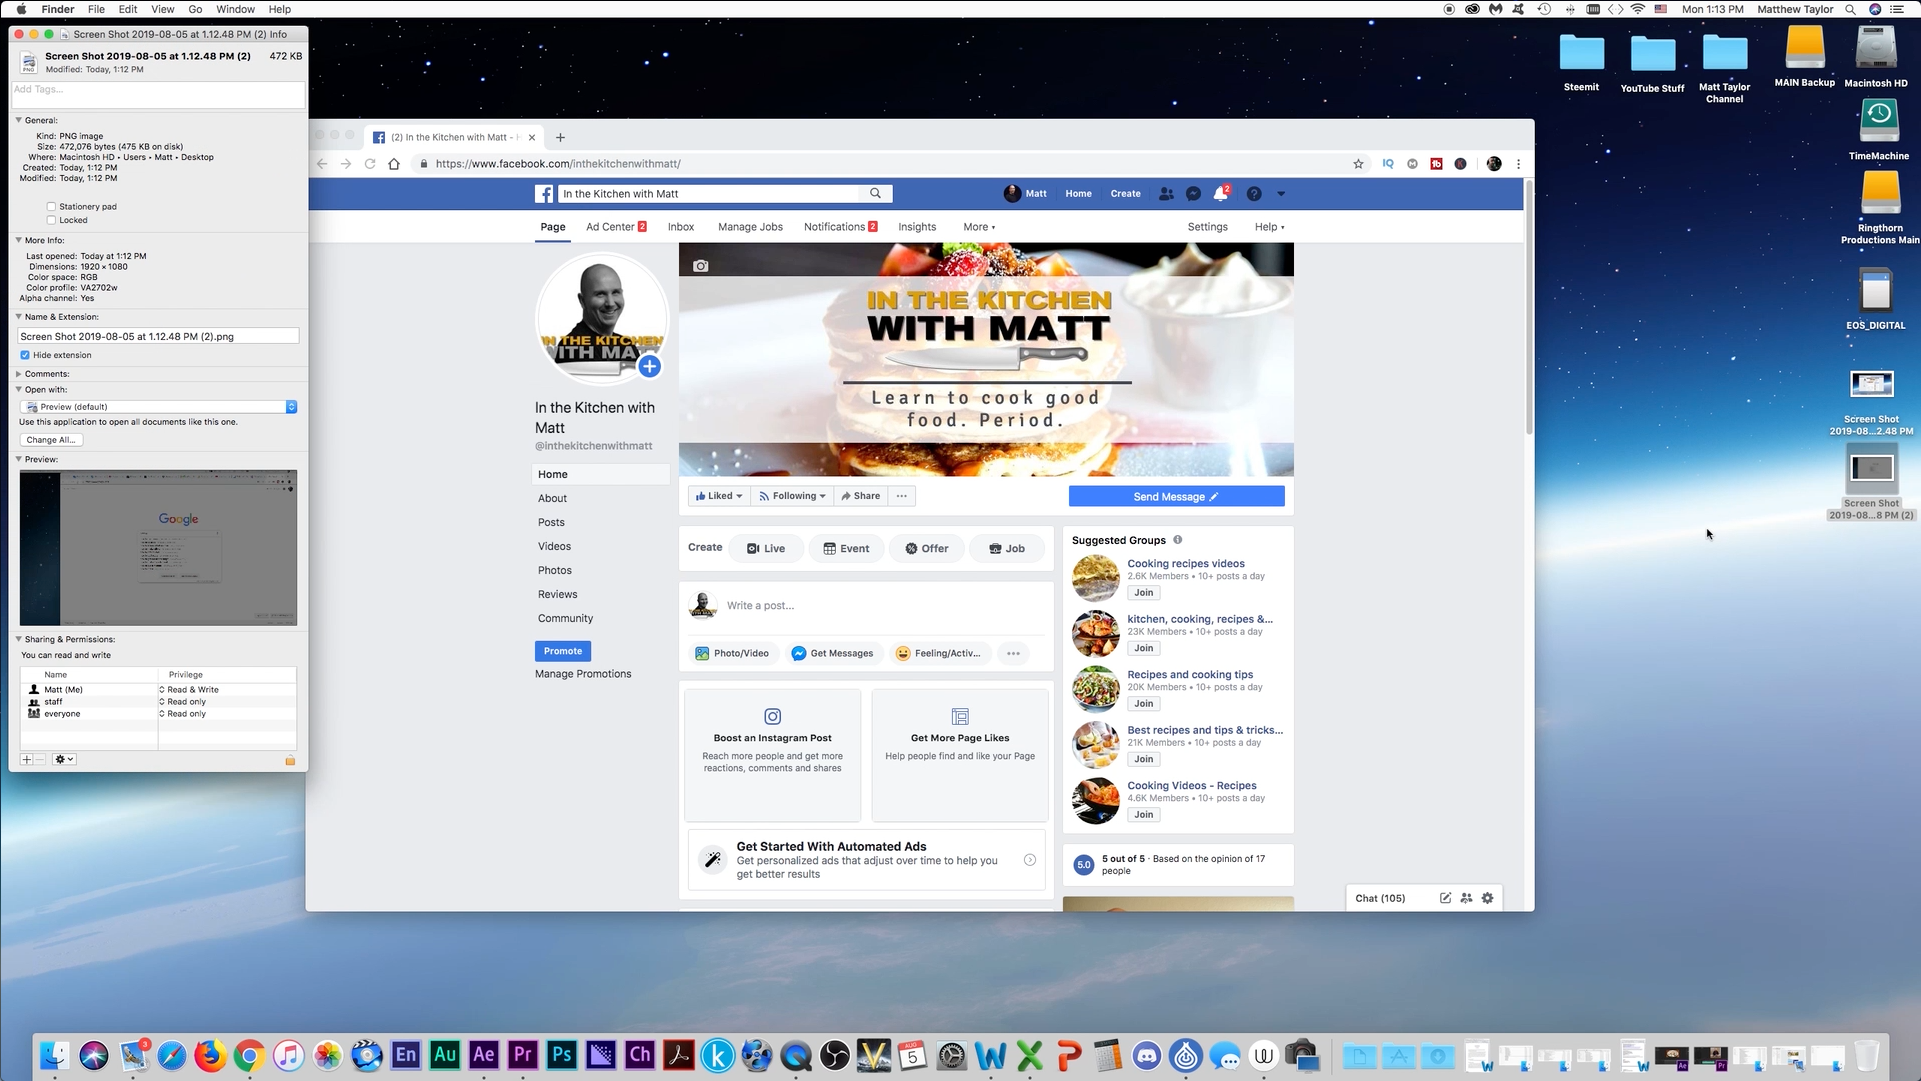Image resolution: width=1921 pixels, height=1081 pixels.
Task: Open the Chat settings gear
Action: point(1487,898)
